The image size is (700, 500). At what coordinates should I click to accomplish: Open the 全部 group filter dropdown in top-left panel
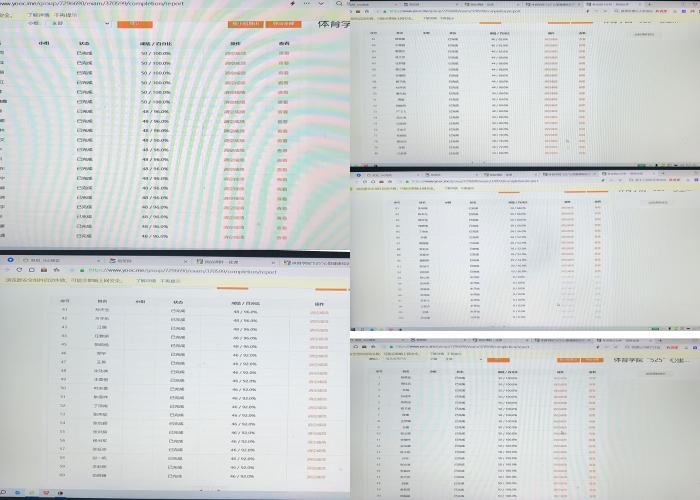pos(79,23)
